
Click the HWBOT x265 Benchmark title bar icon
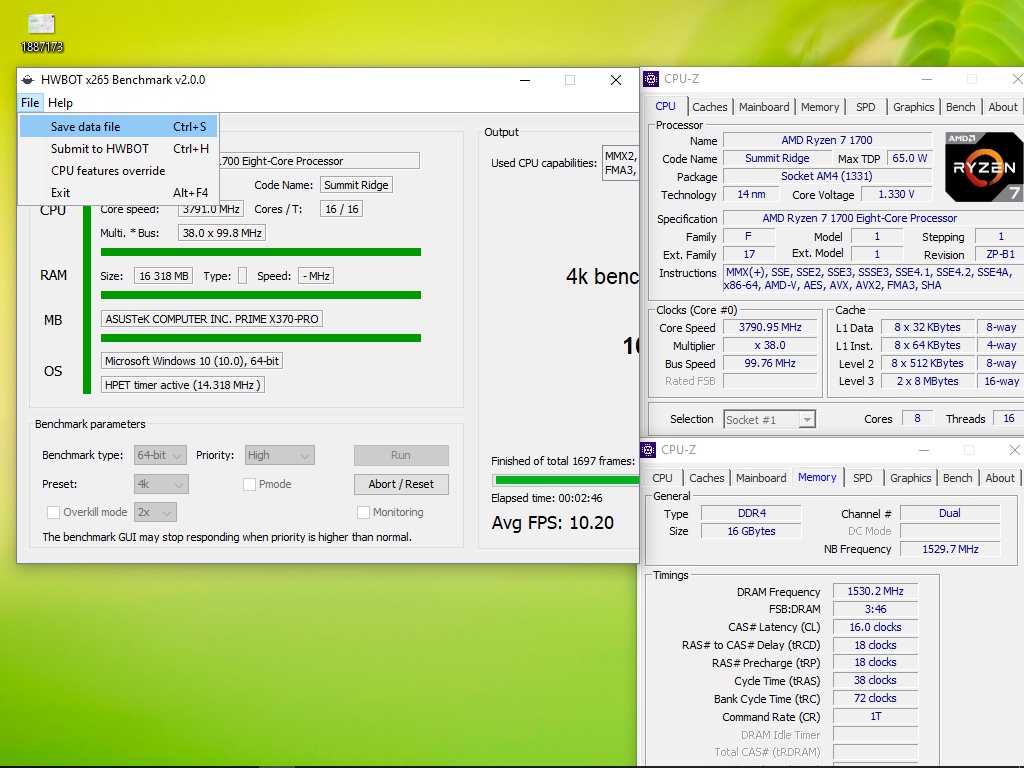27,80
